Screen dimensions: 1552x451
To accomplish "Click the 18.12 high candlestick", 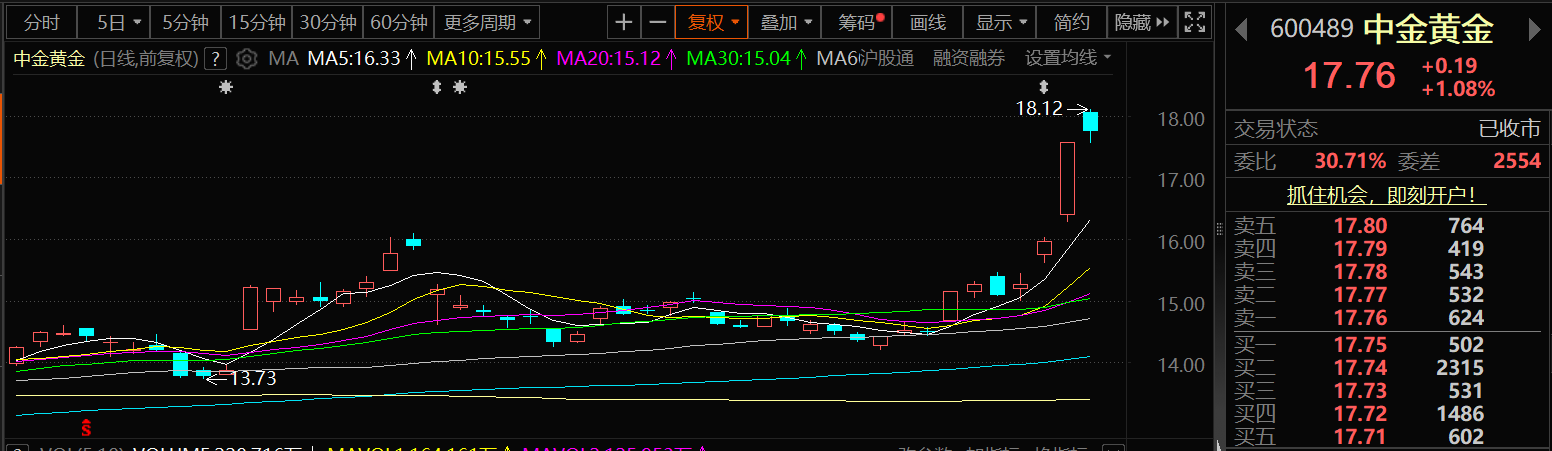I will coord(1090,122).
